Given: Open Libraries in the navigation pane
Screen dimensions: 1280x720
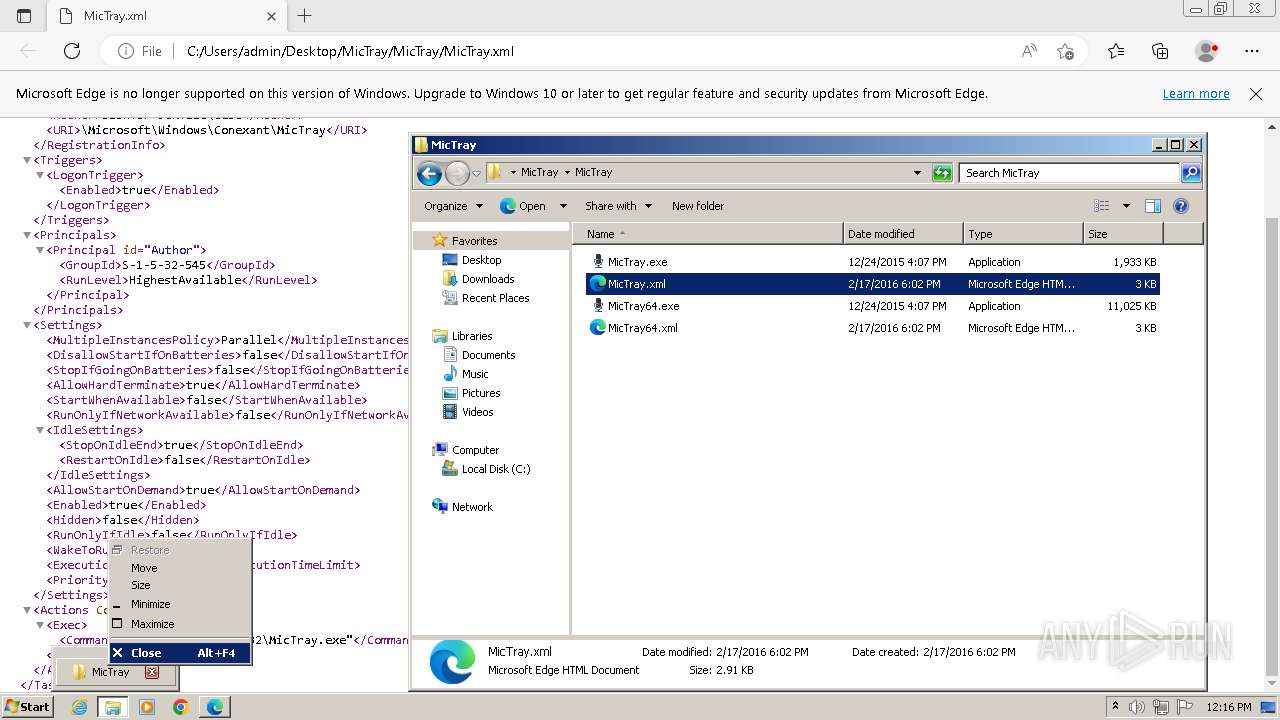Looking at the screenshot, I should click(471, 336).
